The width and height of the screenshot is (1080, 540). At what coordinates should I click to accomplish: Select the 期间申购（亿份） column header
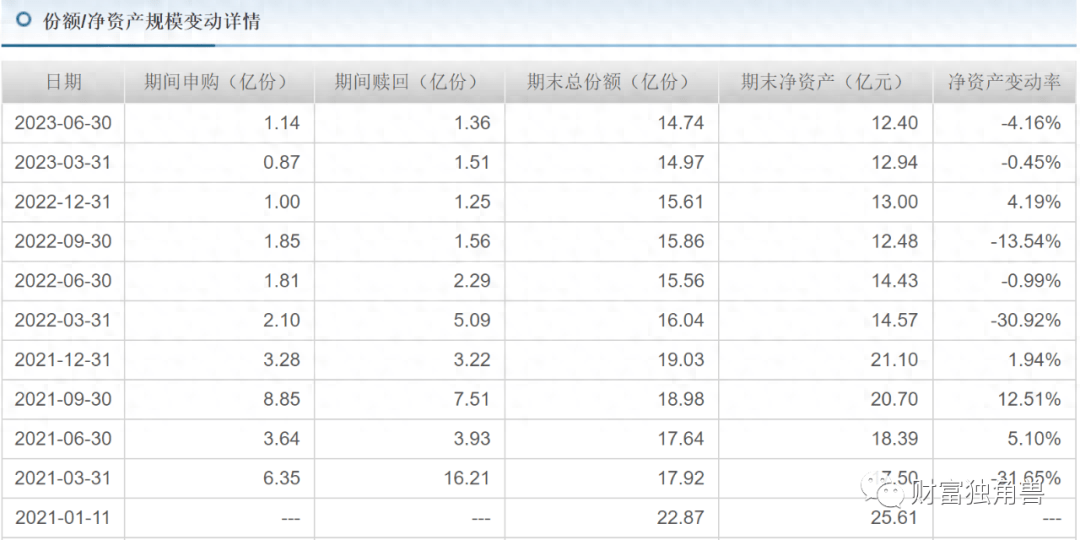tap(216, 82)
